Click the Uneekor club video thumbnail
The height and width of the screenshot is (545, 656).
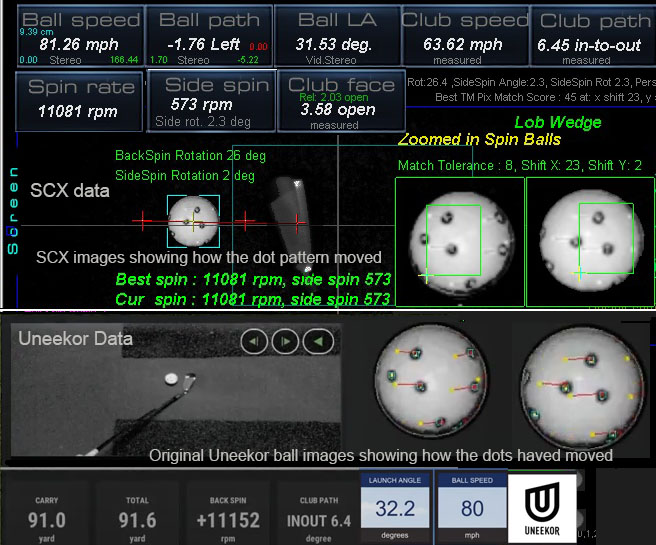[175, 390]
